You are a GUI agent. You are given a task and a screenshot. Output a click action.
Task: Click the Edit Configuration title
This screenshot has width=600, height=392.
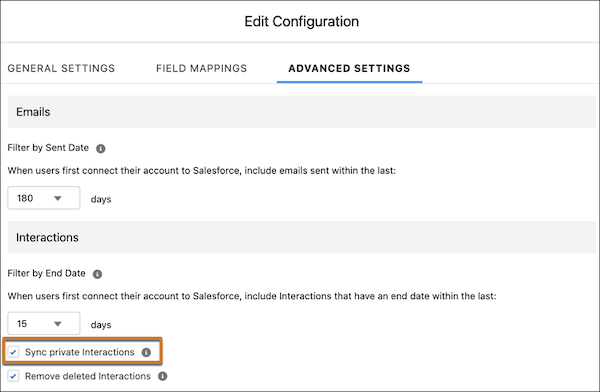point(302,21)
